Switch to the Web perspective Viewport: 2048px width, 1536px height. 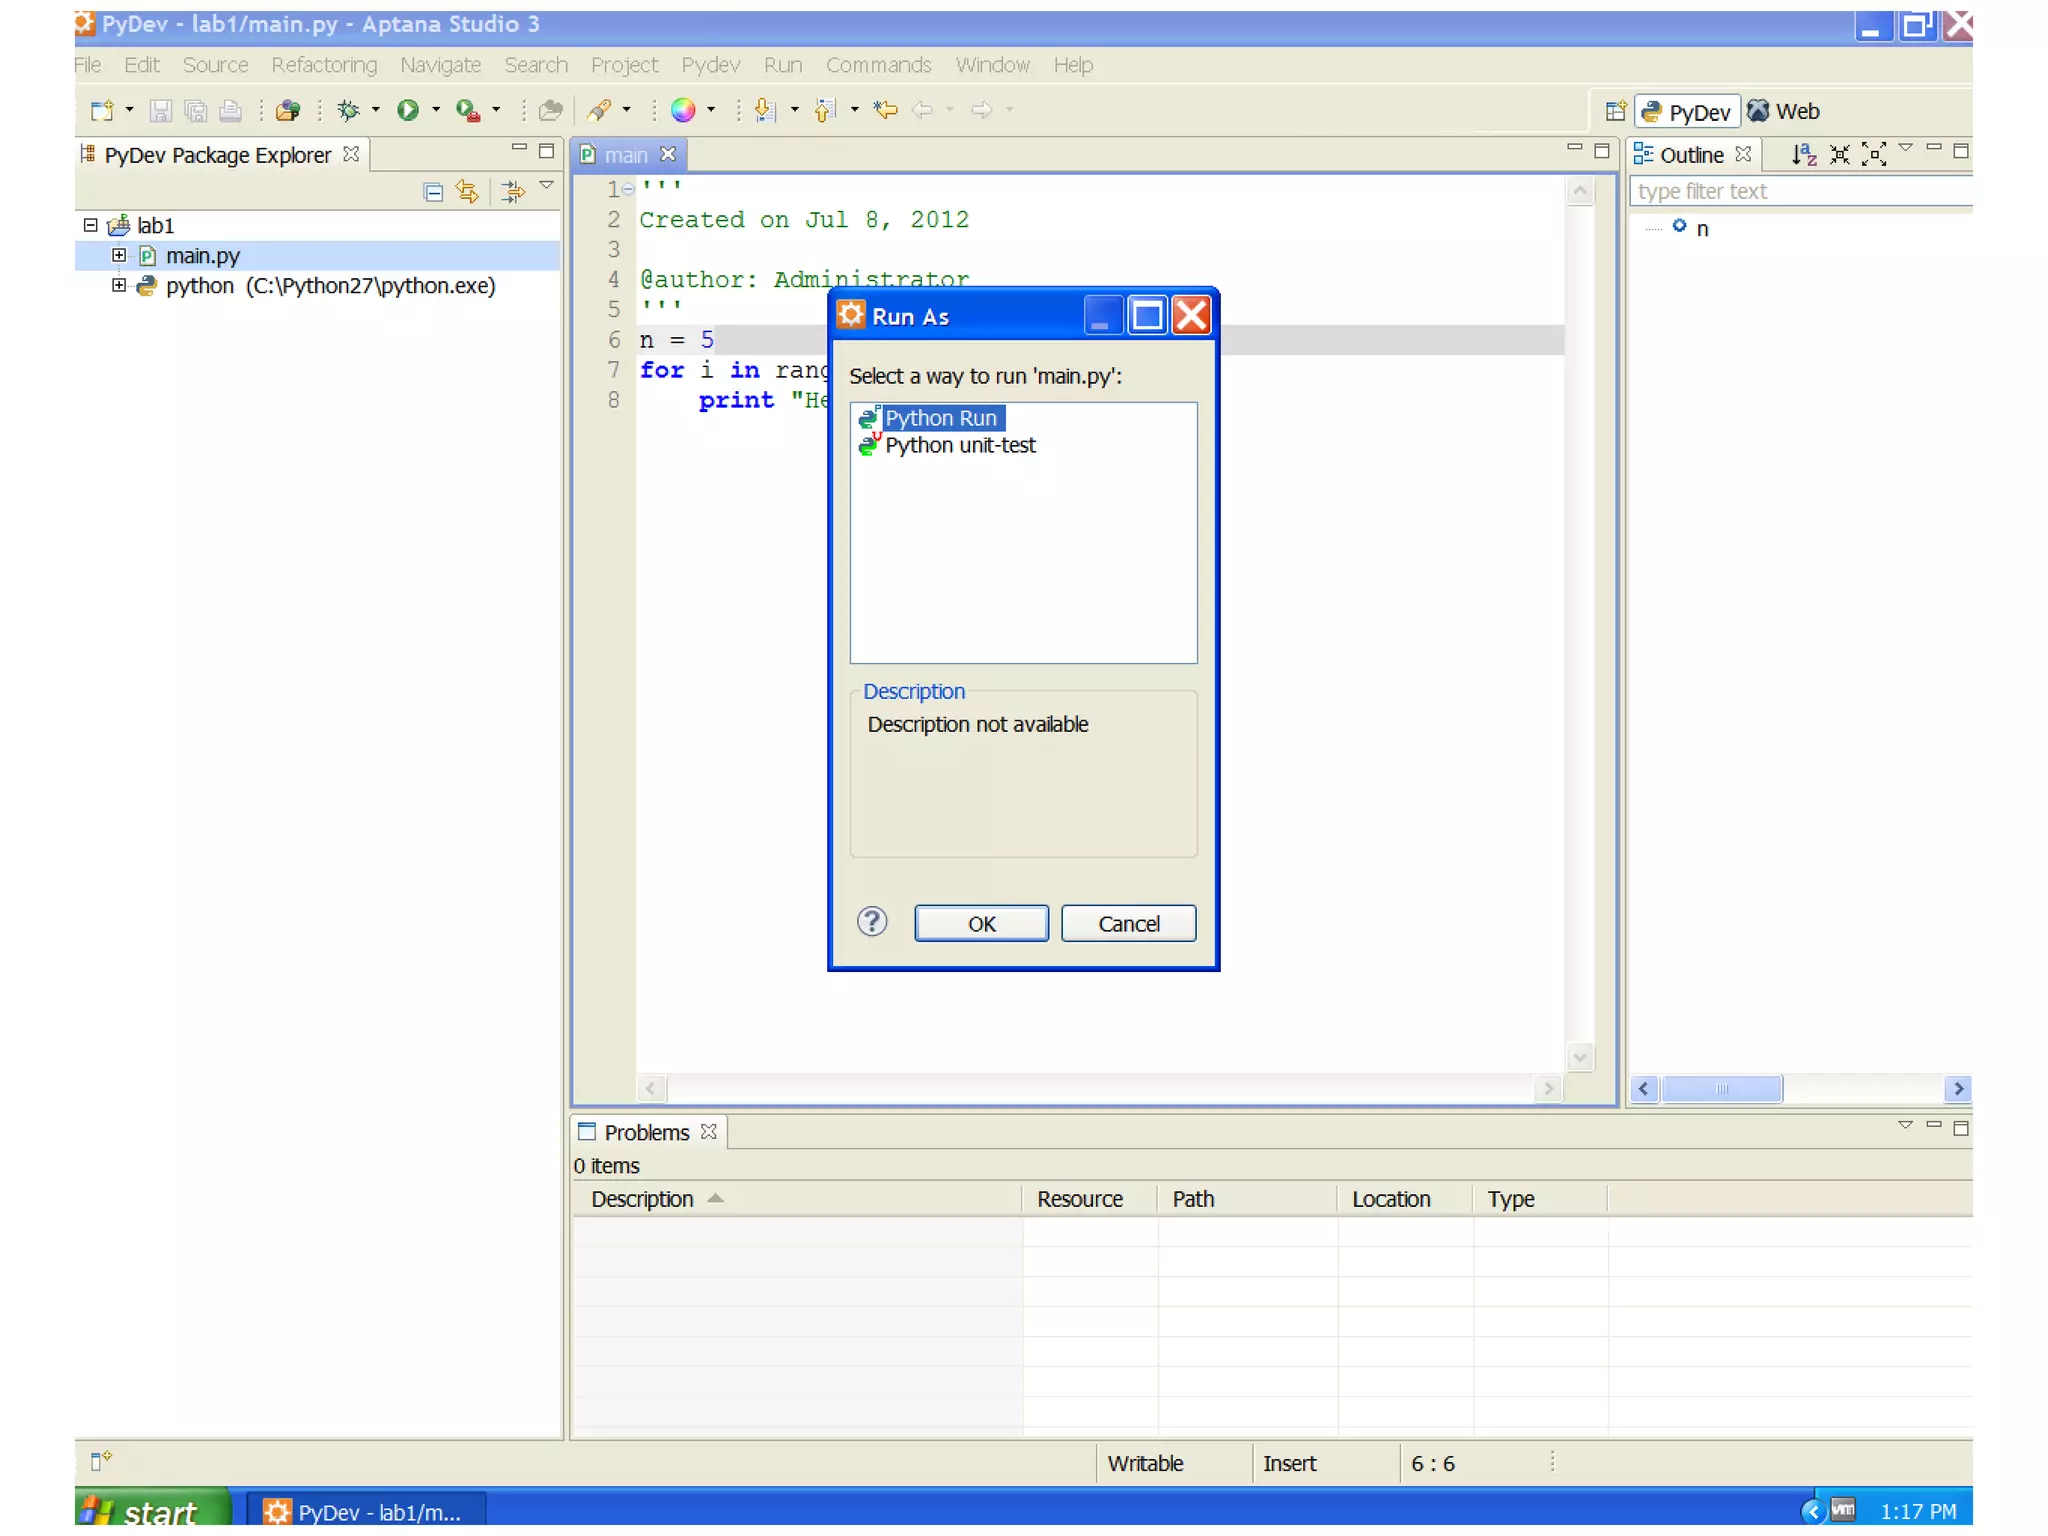(1783, 111)
